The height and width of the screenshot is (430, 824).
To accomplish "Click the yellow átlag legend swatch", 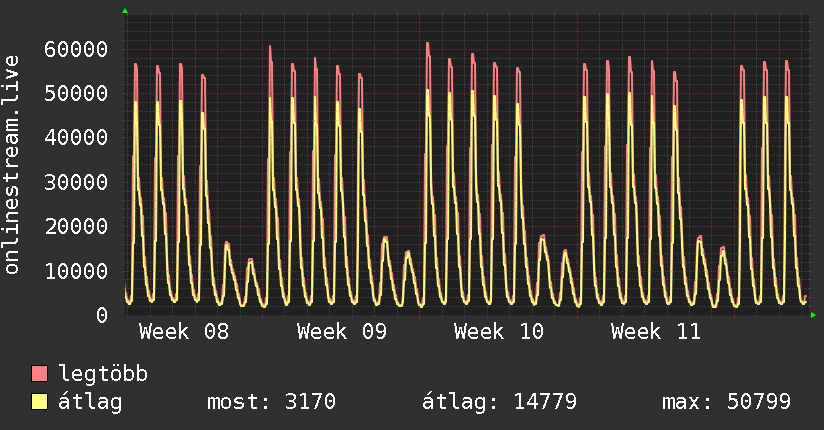I will (40, 402).
